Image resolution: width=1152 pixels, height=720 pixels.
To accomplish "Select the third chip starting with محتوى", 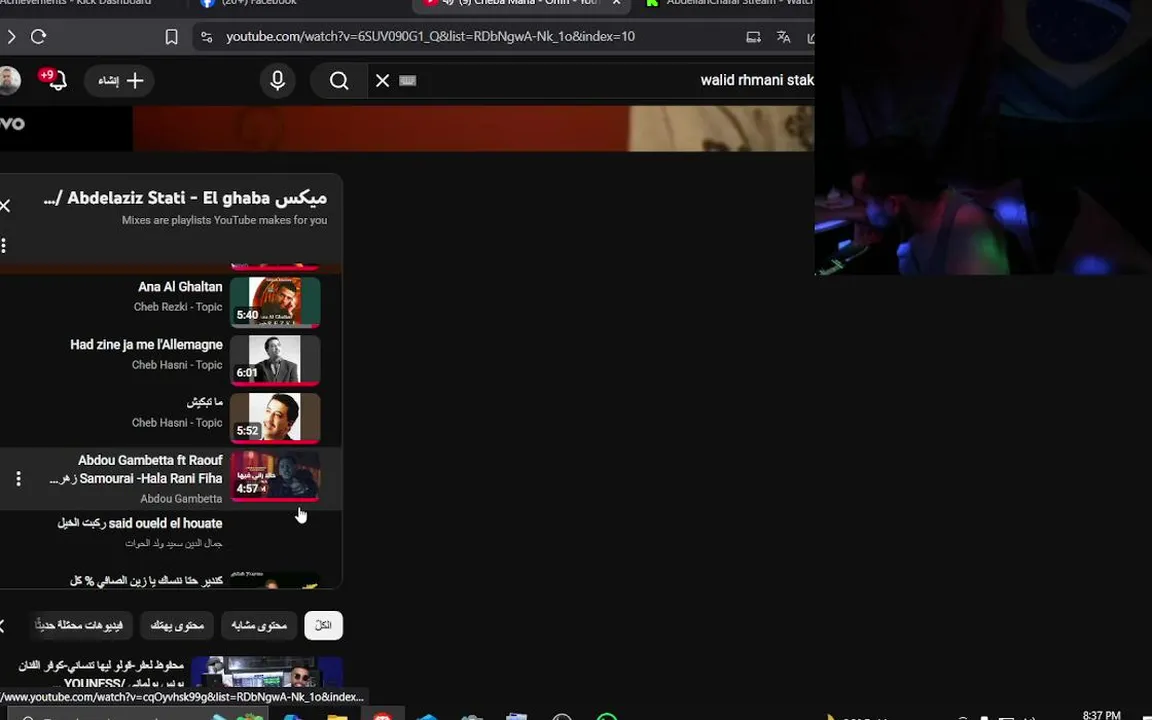I will pyautogui.click(x=177, y=626).
